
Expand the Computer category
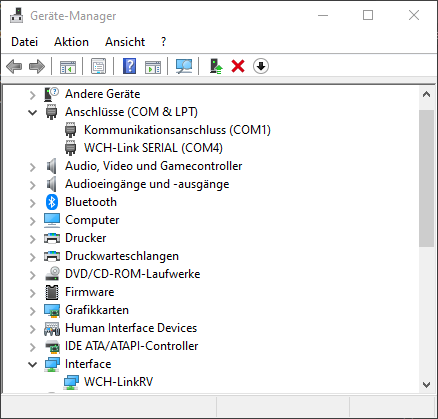tap(32, 221)
